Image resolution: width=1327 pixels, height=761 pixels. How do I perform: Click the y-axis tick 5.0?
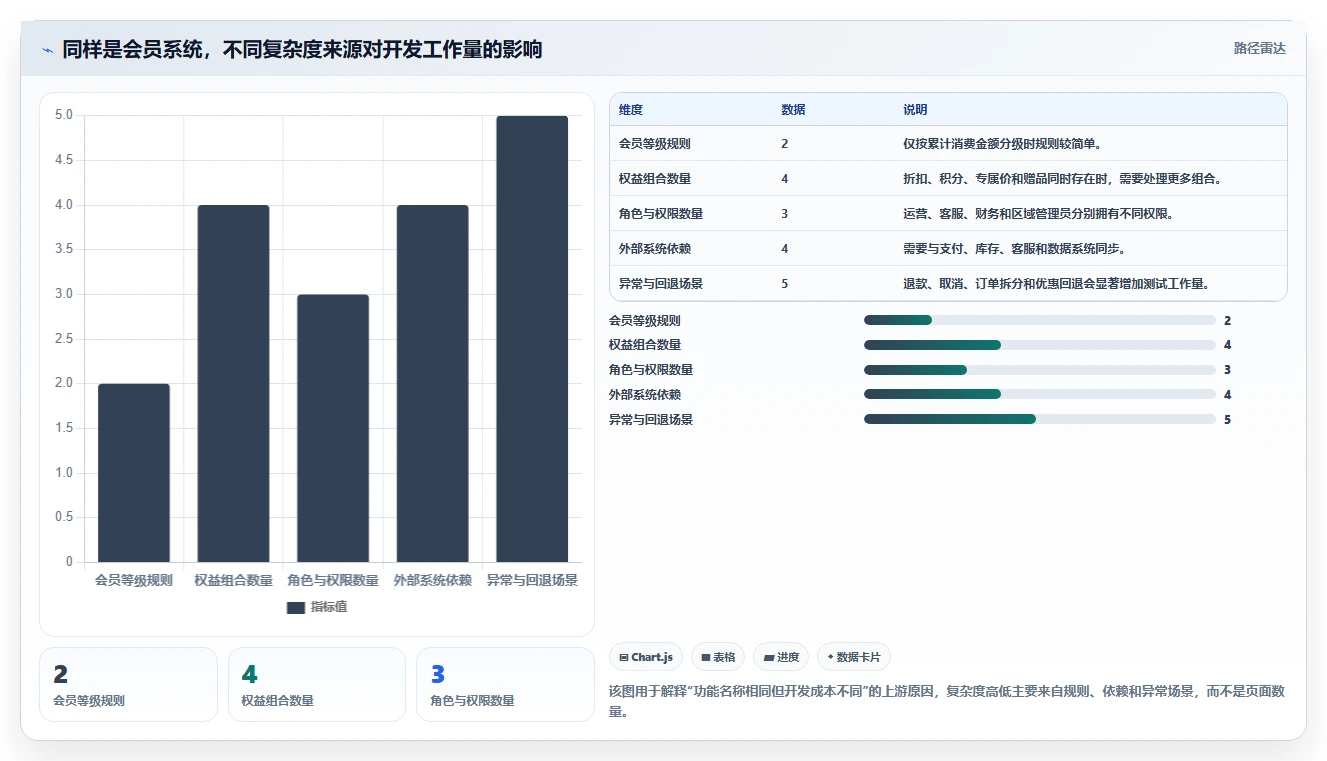(x=63, y=115)
